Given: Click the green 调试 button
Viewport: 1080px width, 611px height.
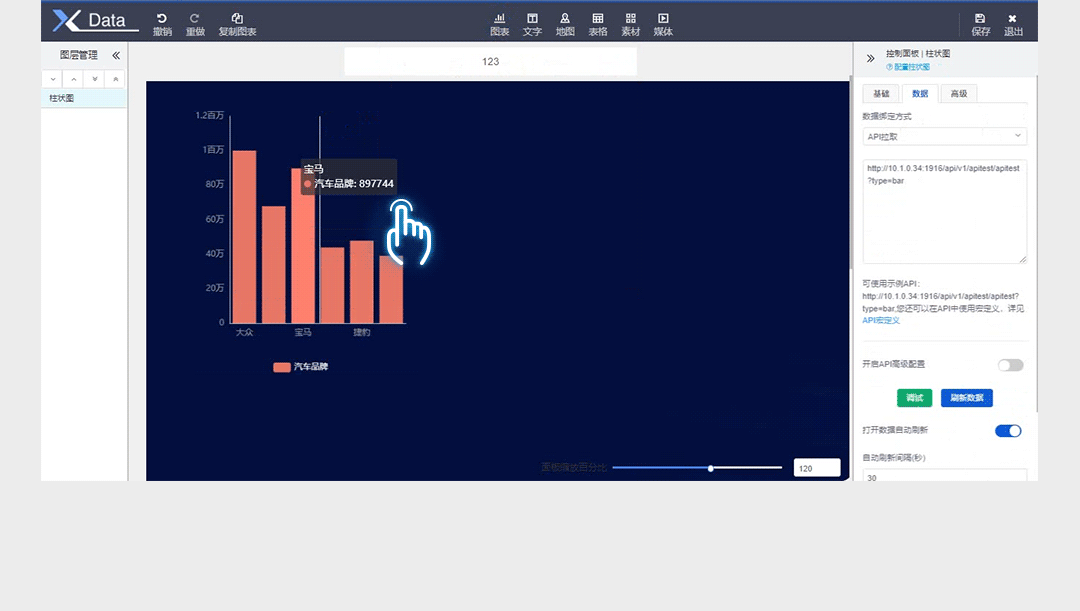Looking at the screenshot, I should coord(914,398).
